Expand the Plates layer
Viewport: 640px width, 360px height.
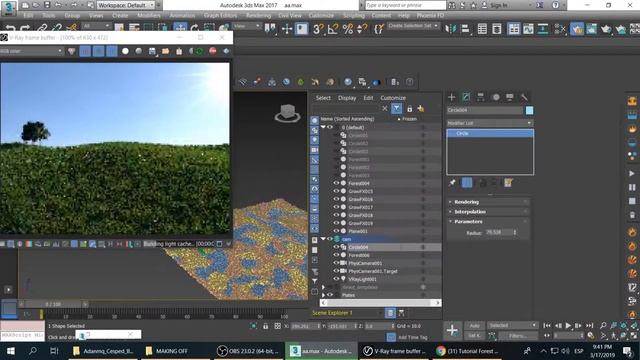(x=323, y=295)
